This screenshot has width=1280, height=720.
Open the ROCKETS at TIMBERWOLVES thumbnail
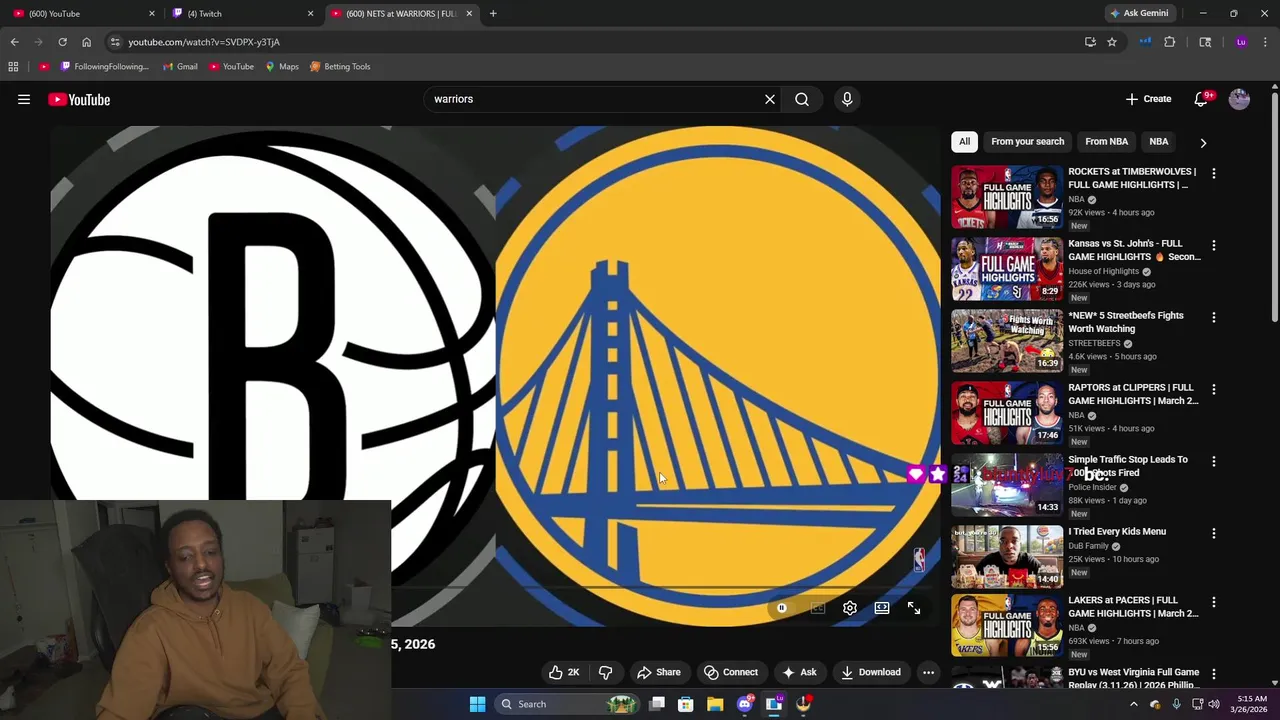[1007, 197]
